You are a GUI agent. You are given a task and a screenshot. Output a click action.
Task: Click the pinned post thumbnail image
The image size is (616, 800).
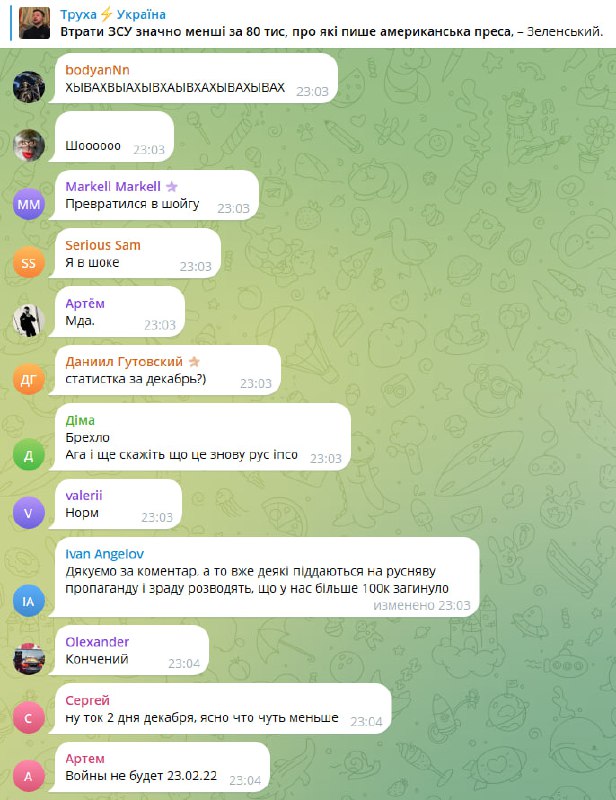point(34,23)
